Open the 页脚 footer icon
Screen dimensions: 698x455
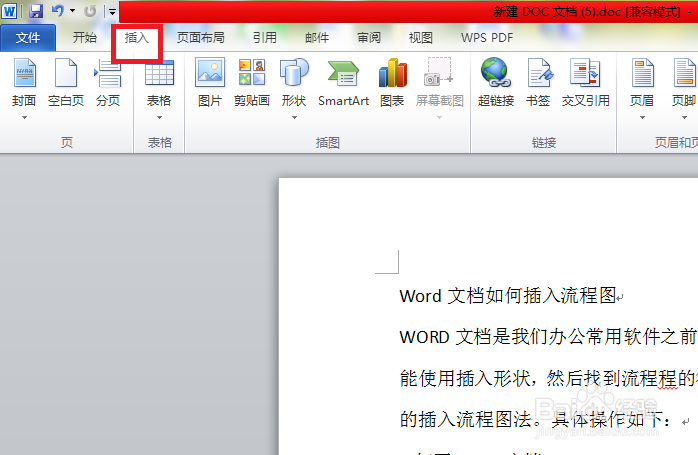pos(684,73)
